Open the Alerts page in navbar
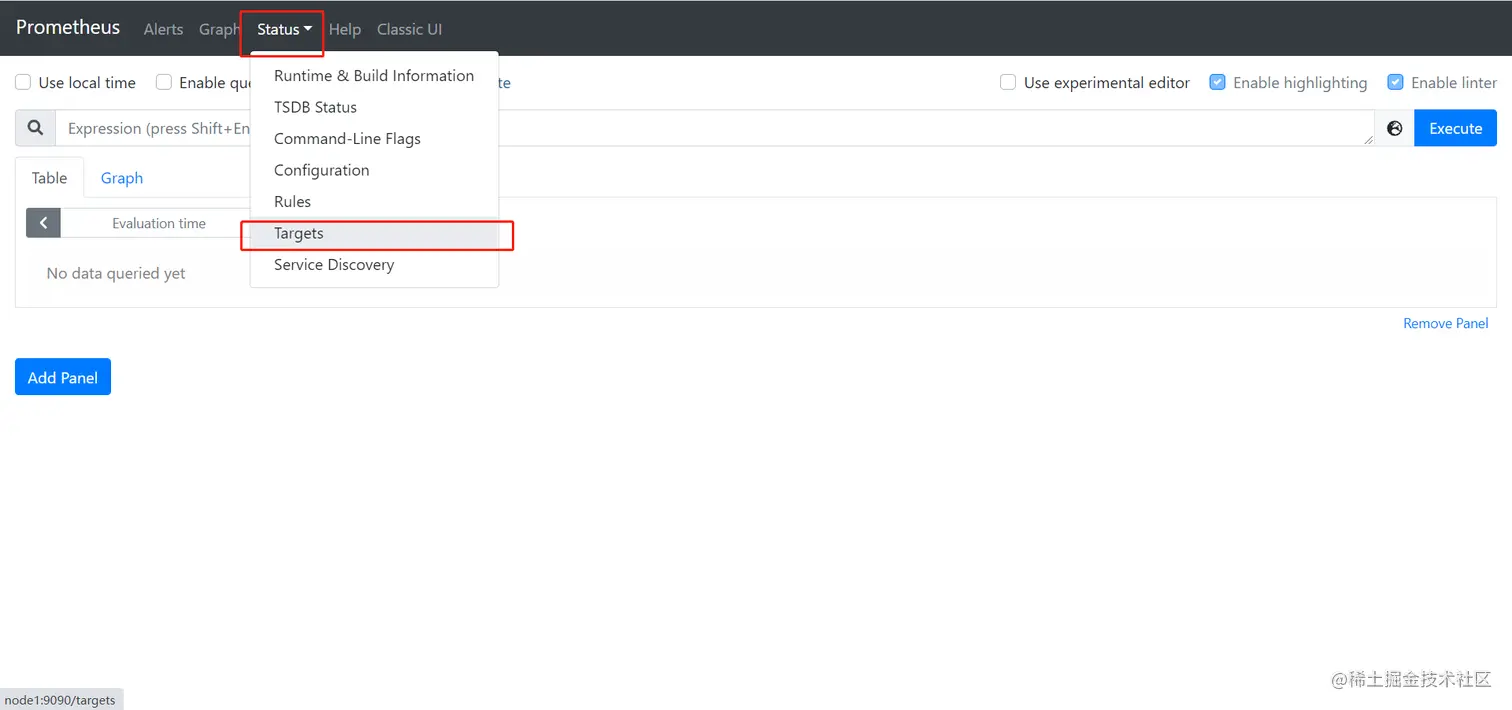 click(x=163, y=29)
